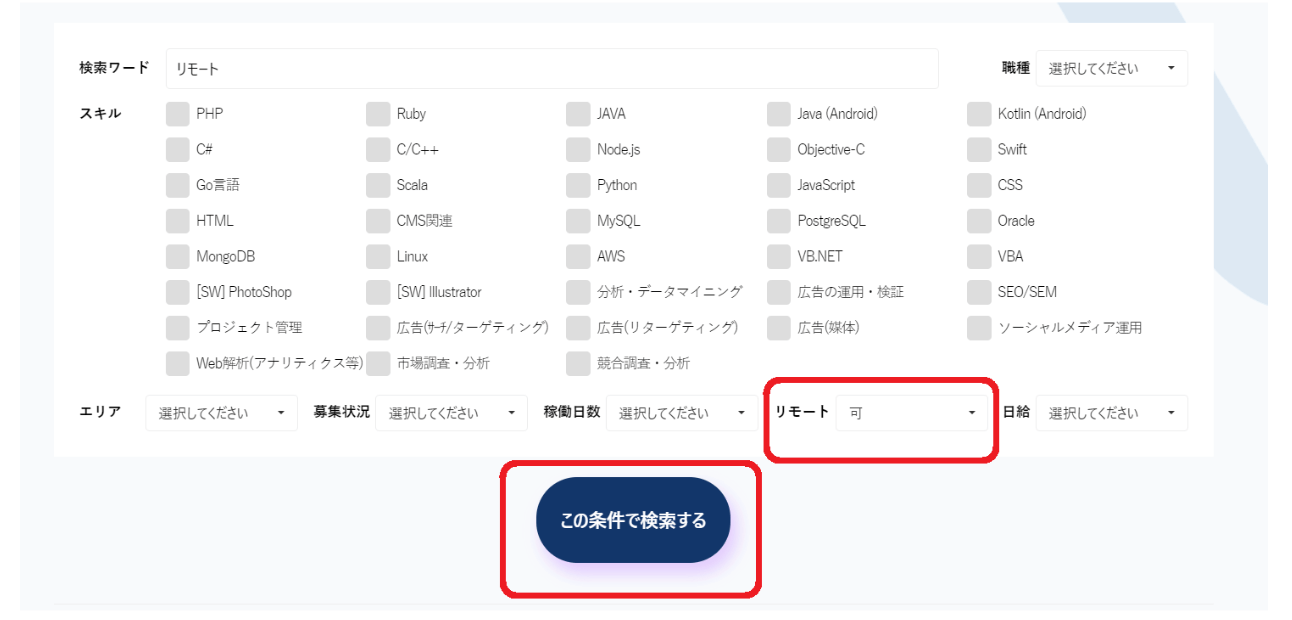Check the プロジェクト管理 checkbox
This screenshot has height=620, width=1292.
tap(177, 328)
